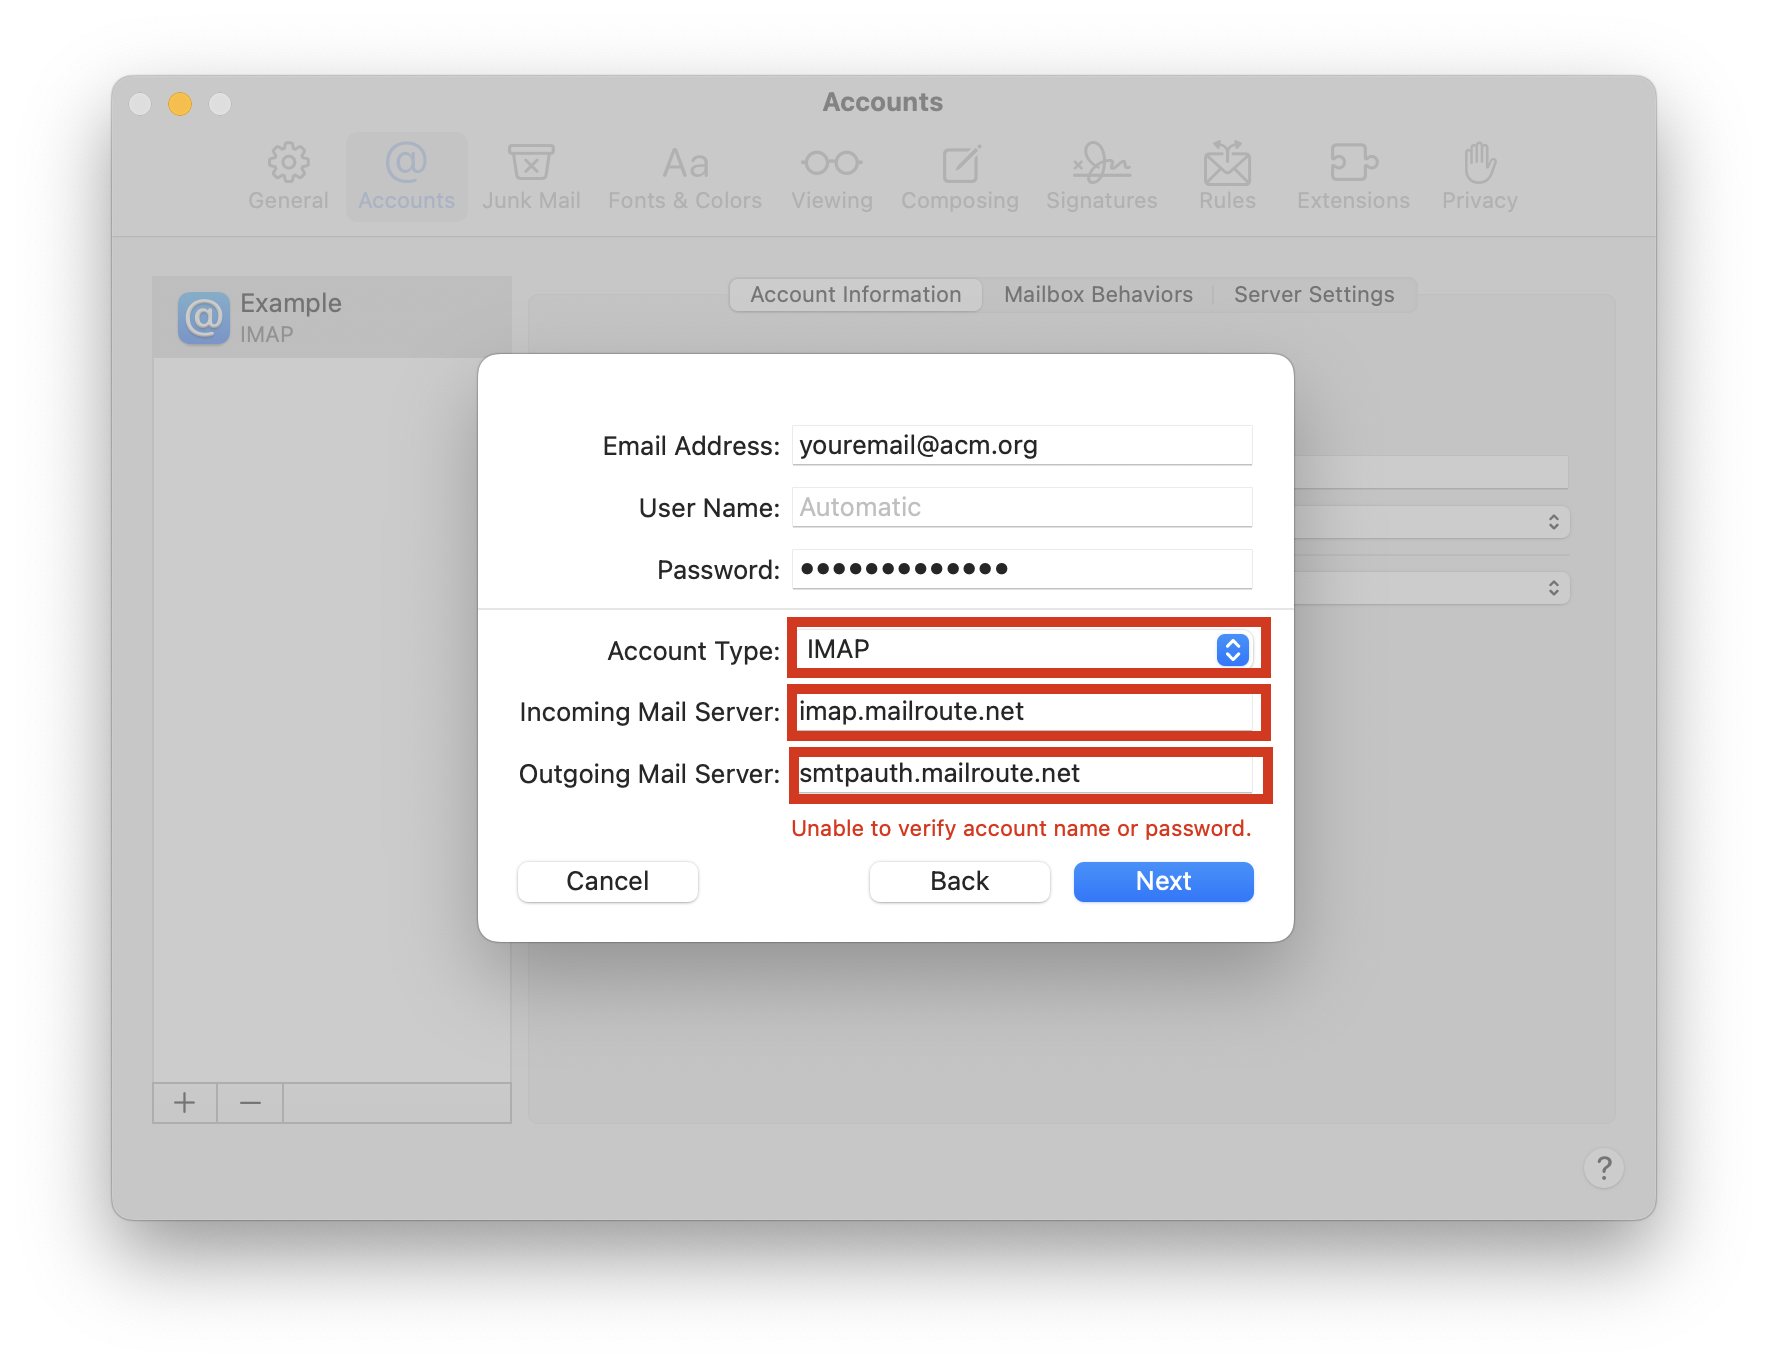Open the Signatures preferences icon
The image size is (1768, 1368).
coord(1102,177)
